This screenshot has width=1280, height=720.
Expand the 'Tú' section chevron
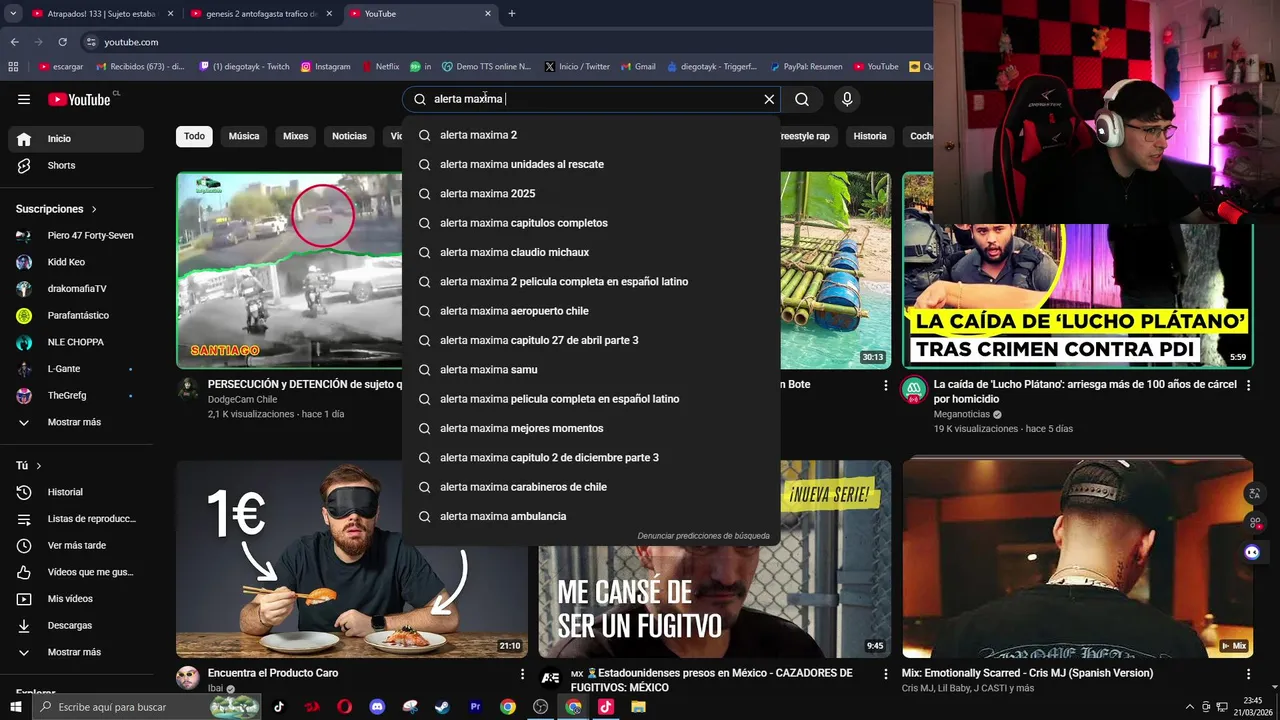point(39,466)
